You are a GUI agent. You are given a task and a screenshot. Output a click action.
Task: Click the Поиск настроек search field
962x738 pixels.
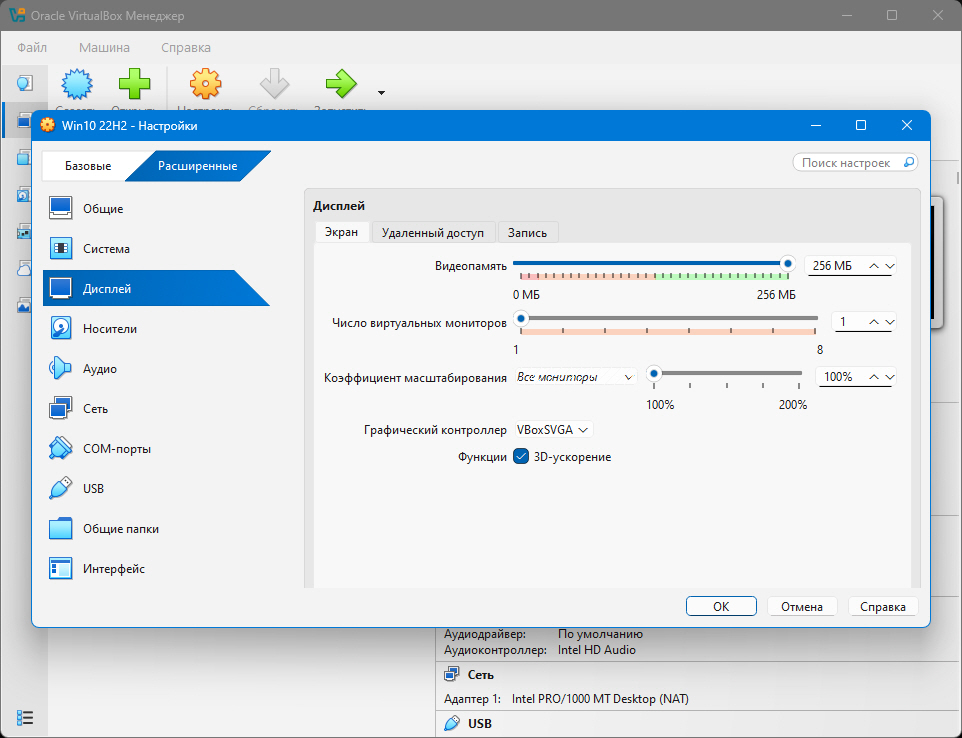pos(855,163)
